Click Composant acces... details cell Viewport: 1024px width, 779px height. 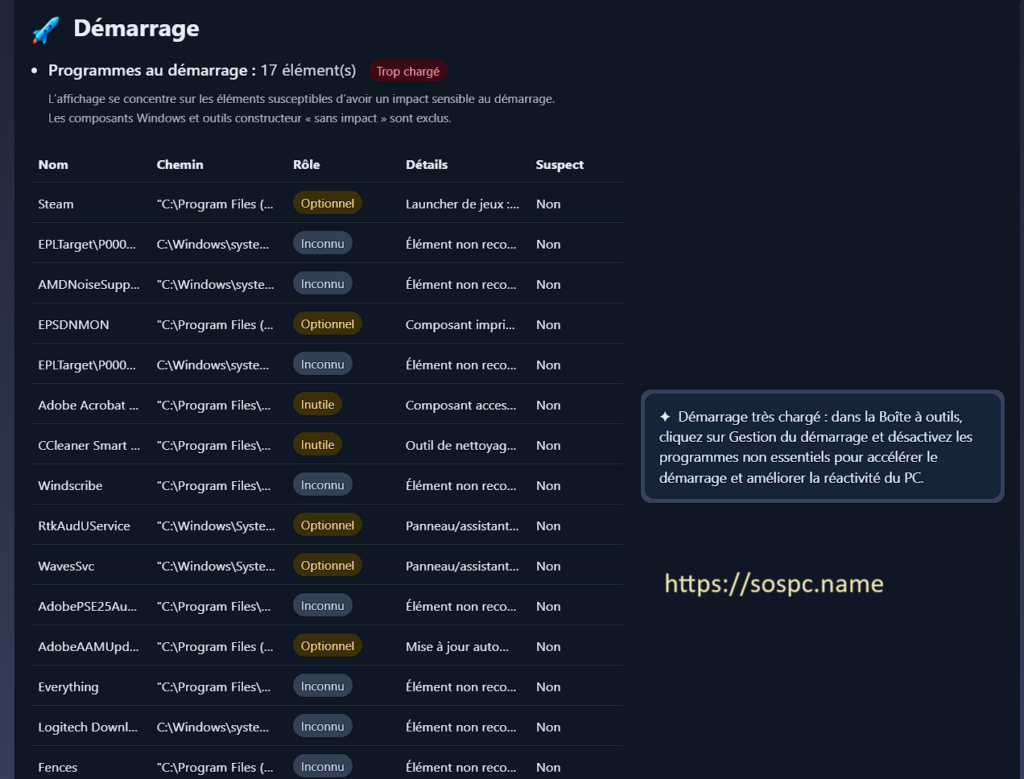[x=460, y=405]
